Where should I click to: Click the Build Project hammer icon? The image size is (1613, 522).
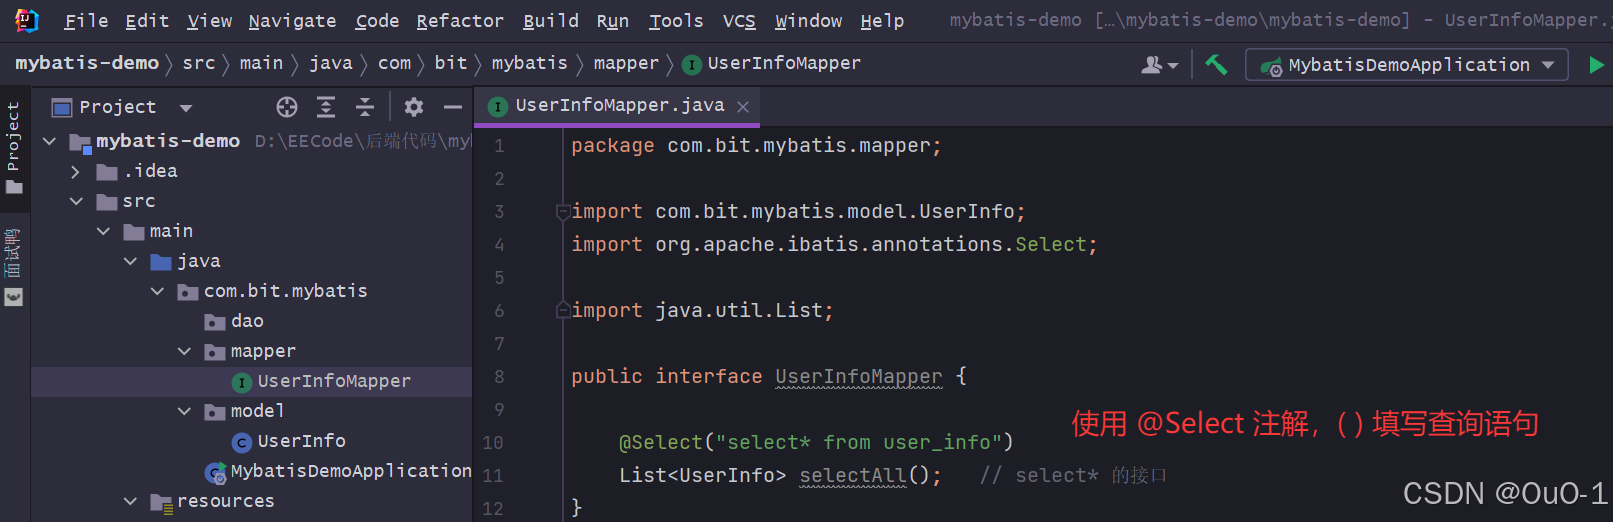pos(1216,65)
